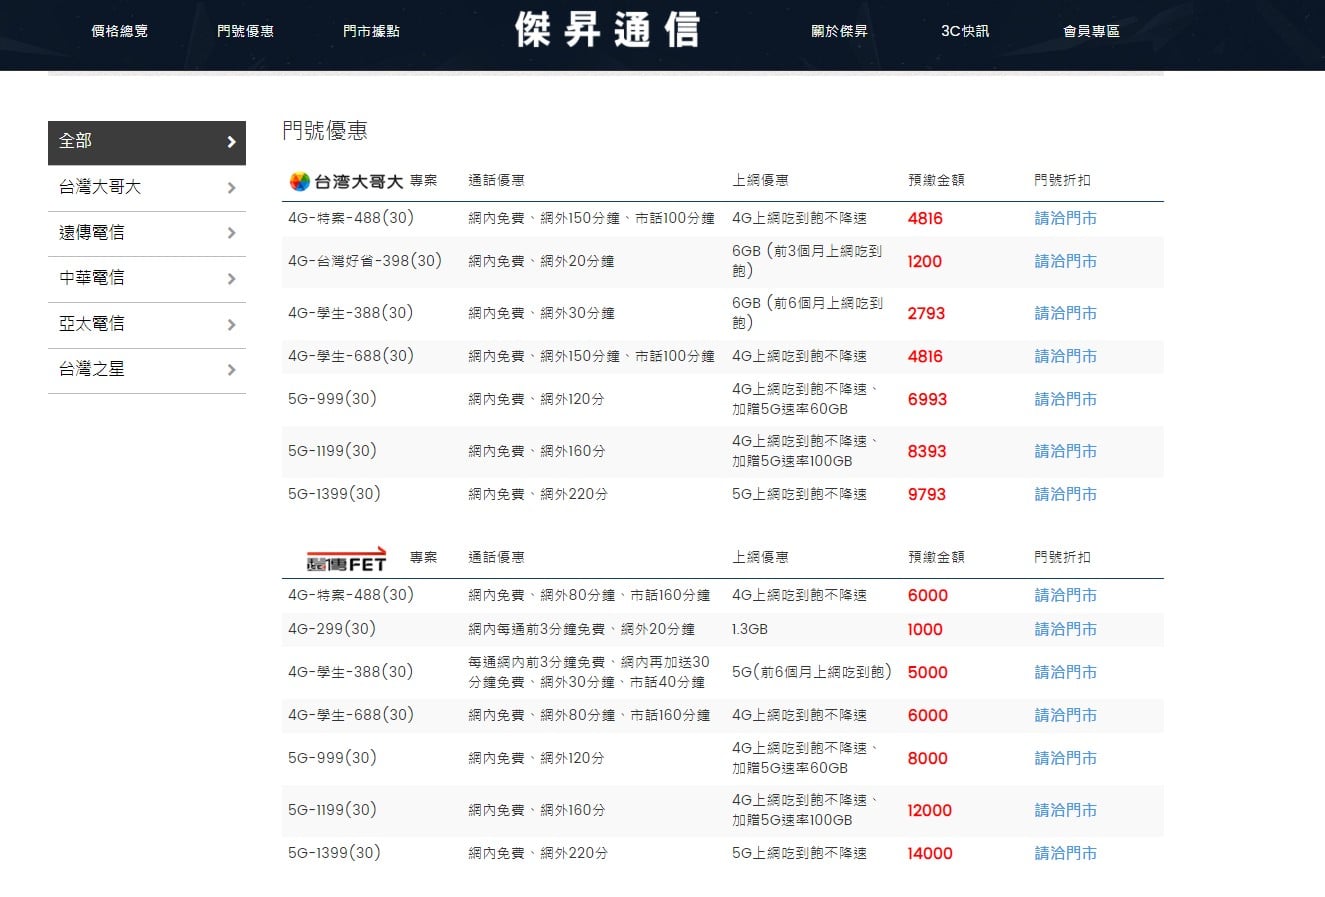Click the prepay amount 9793
The height and width of the screenshot is (897, 1325).
click(x=927, y=494)
